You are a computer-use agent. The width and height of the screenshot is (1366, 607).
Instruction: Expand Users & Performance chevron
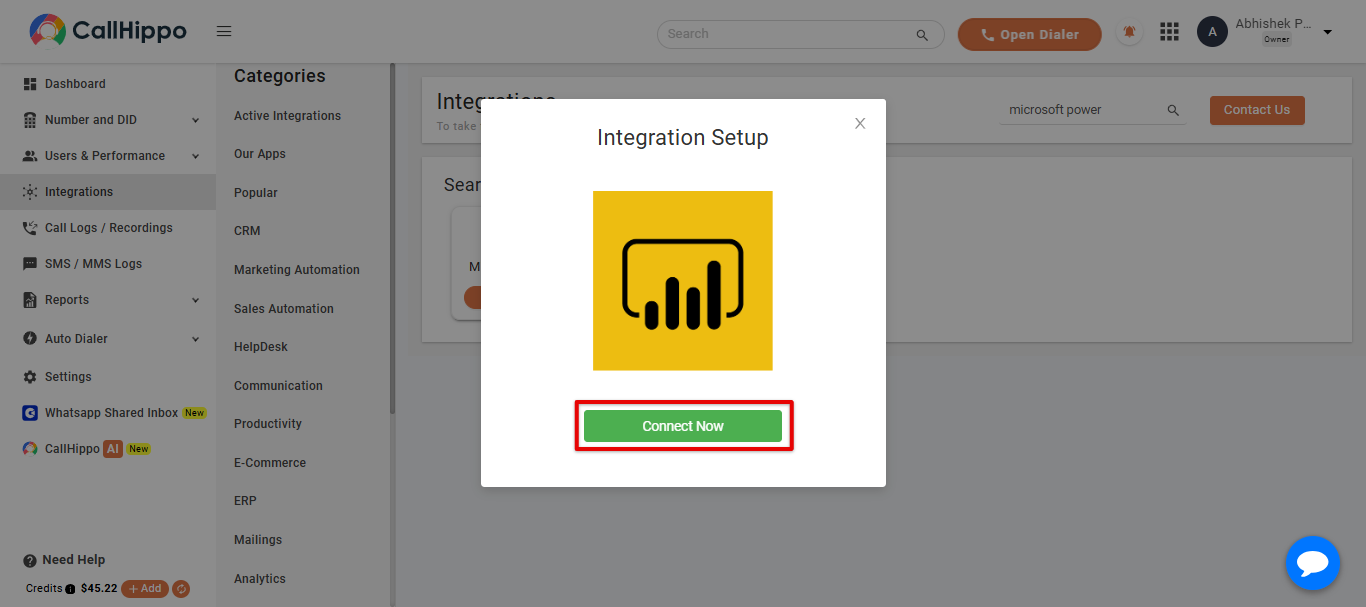tap(195, 156)
